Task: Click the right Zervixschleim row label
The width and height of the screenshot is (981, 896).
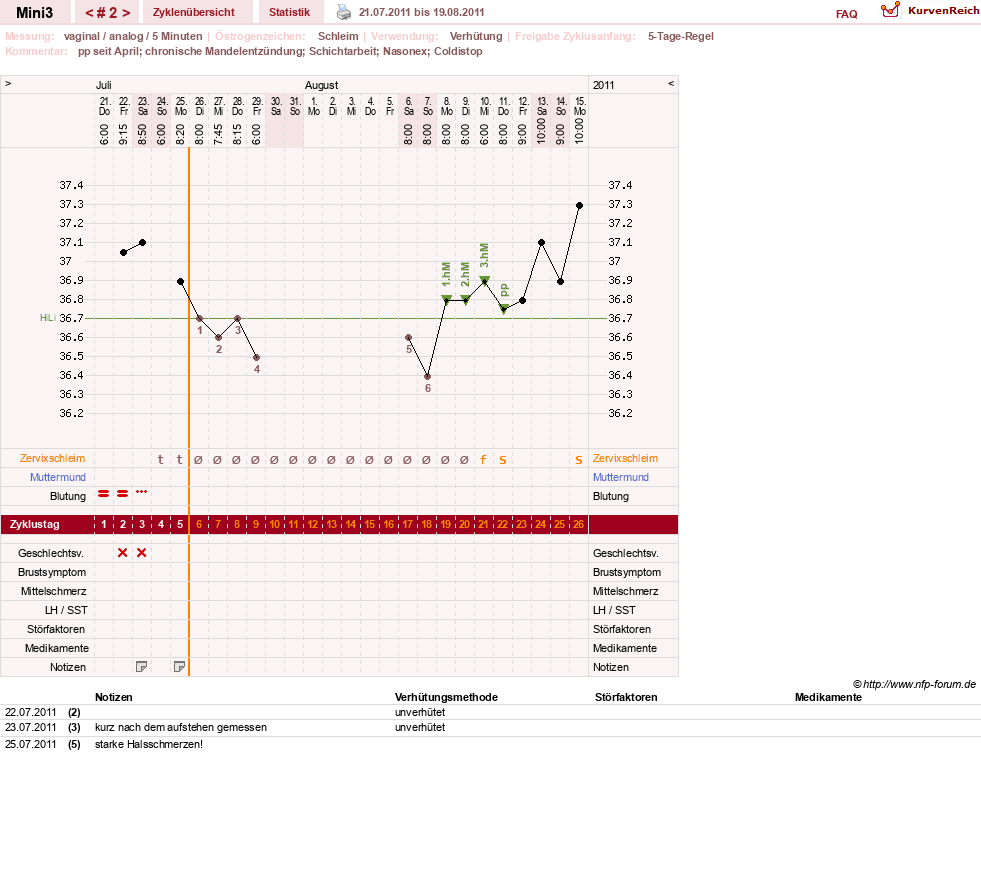Action: pos(625,458)
